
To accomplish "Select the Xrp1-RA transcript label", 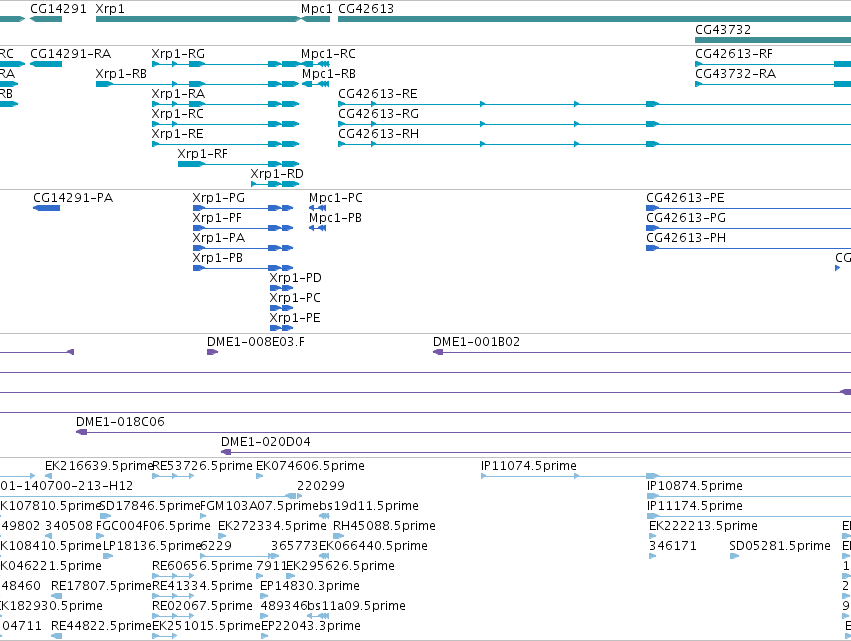I will (x=178, y=94).
